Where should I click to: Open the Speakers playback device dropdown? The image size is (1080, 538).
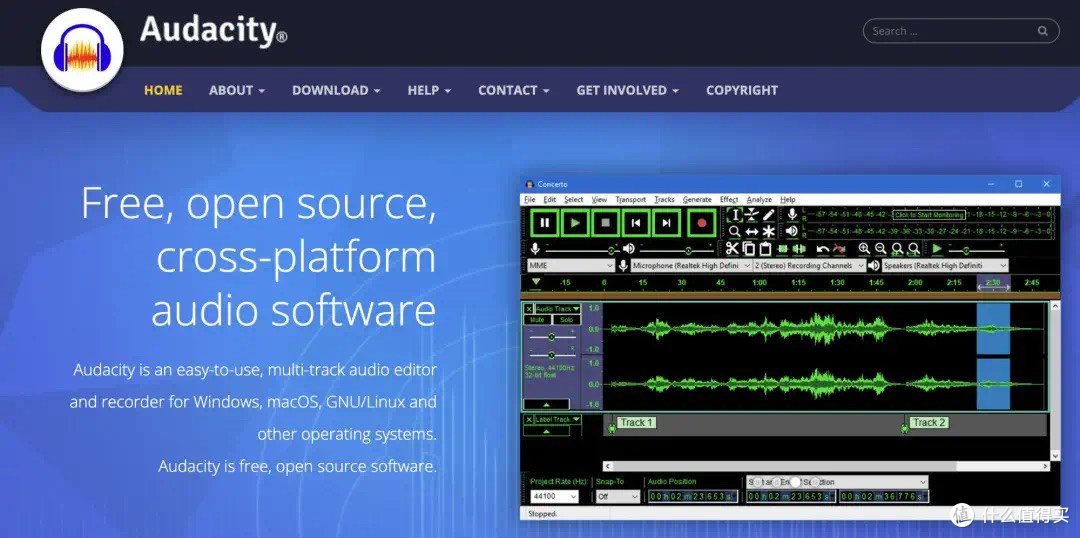[944, 265]
